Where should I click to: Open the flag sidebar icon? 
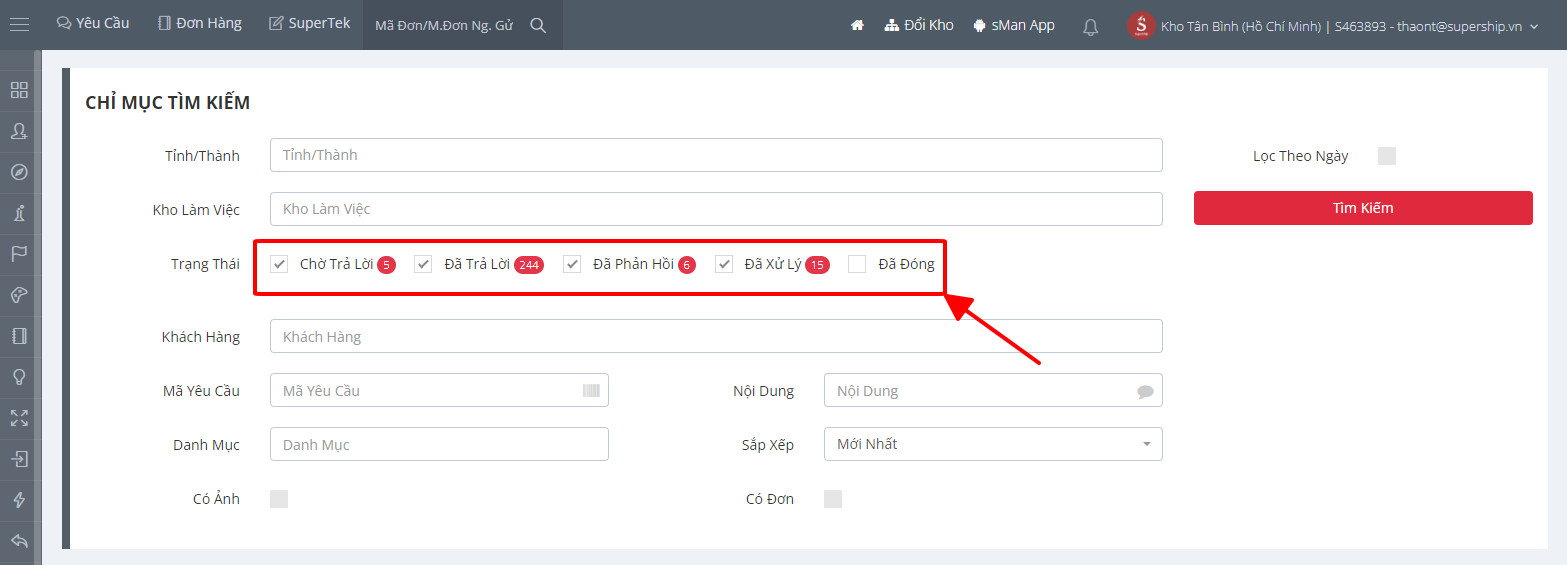click(x=19, y=254)
